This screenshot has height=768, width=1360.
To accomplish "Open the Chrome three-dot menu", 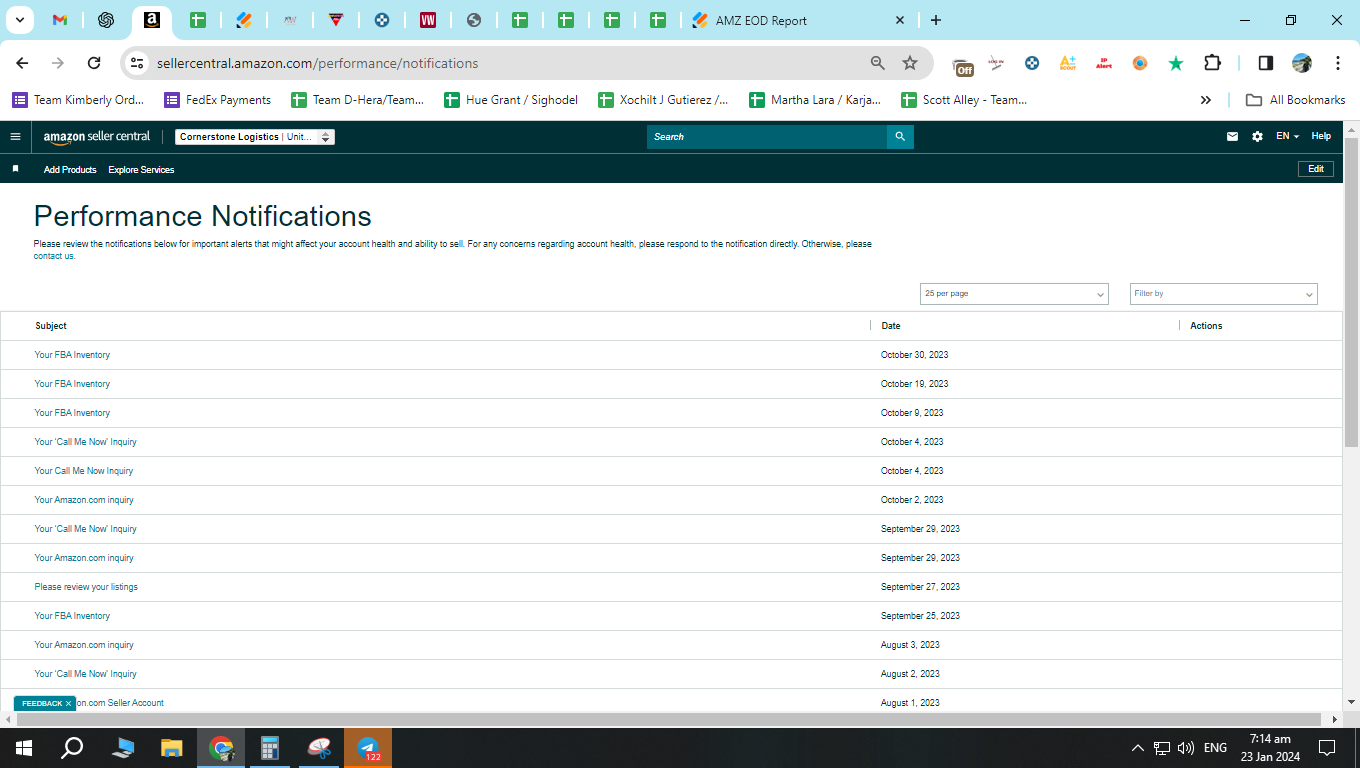I will (1337, 63).
